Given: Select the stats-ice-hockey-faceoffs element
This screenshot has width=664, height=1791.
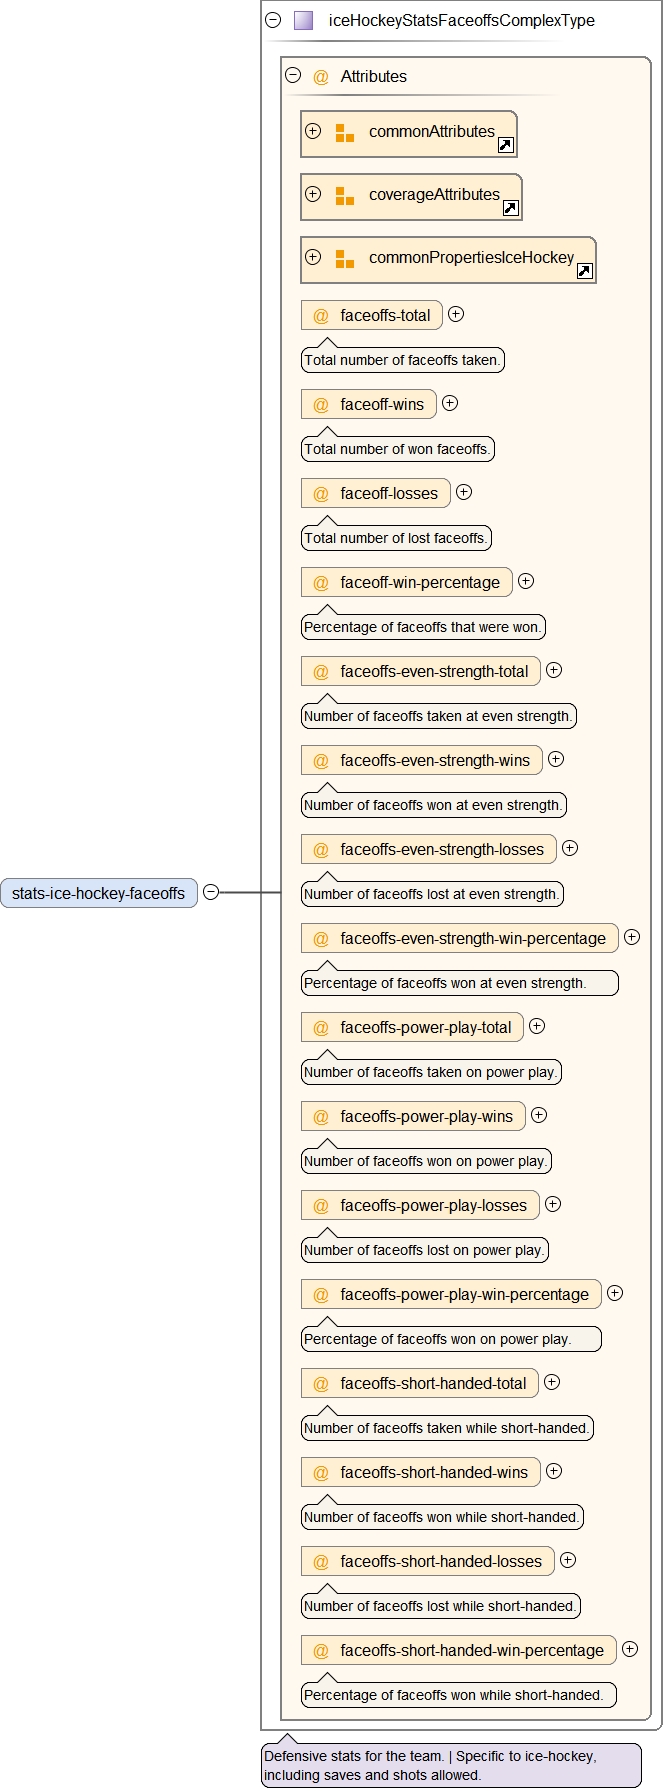Looking at the screenshot, I should 98,893.
